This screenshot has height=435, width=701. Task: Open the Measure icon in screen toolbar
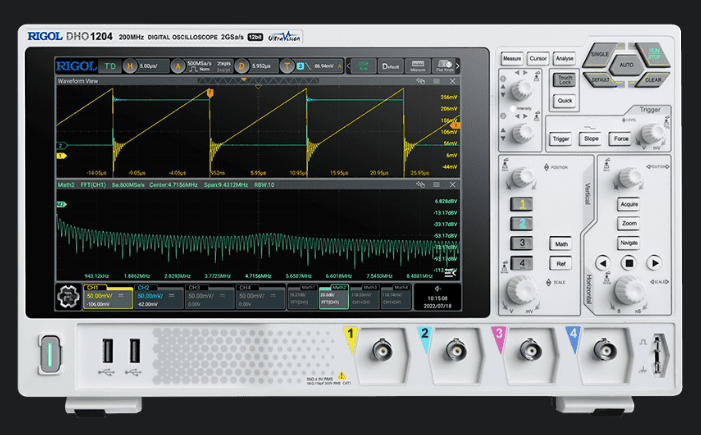[x=418, y=66]
